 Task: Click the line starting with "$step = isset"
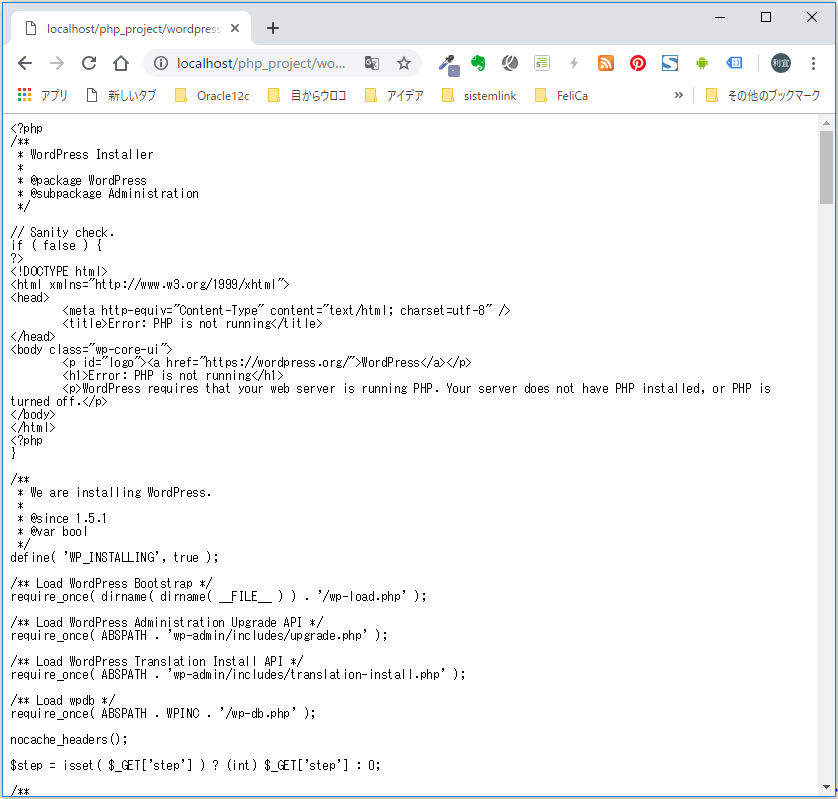coord(196,765)
